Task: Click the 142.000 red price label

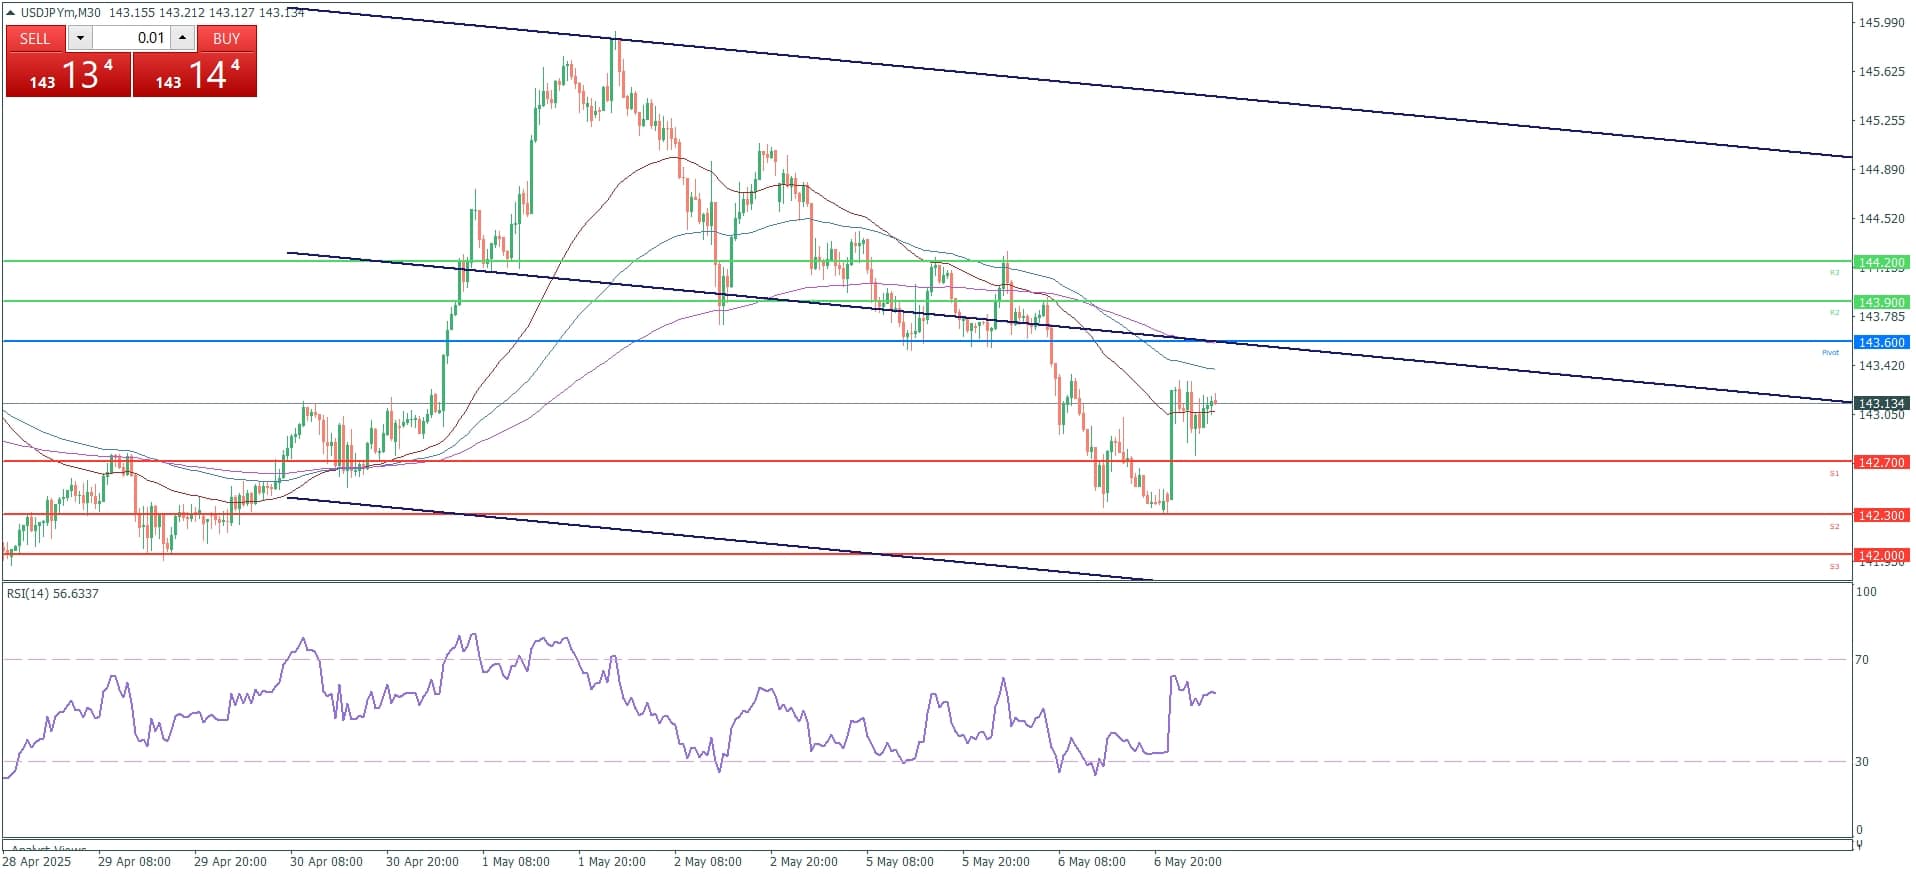Action: point(1881,555)
